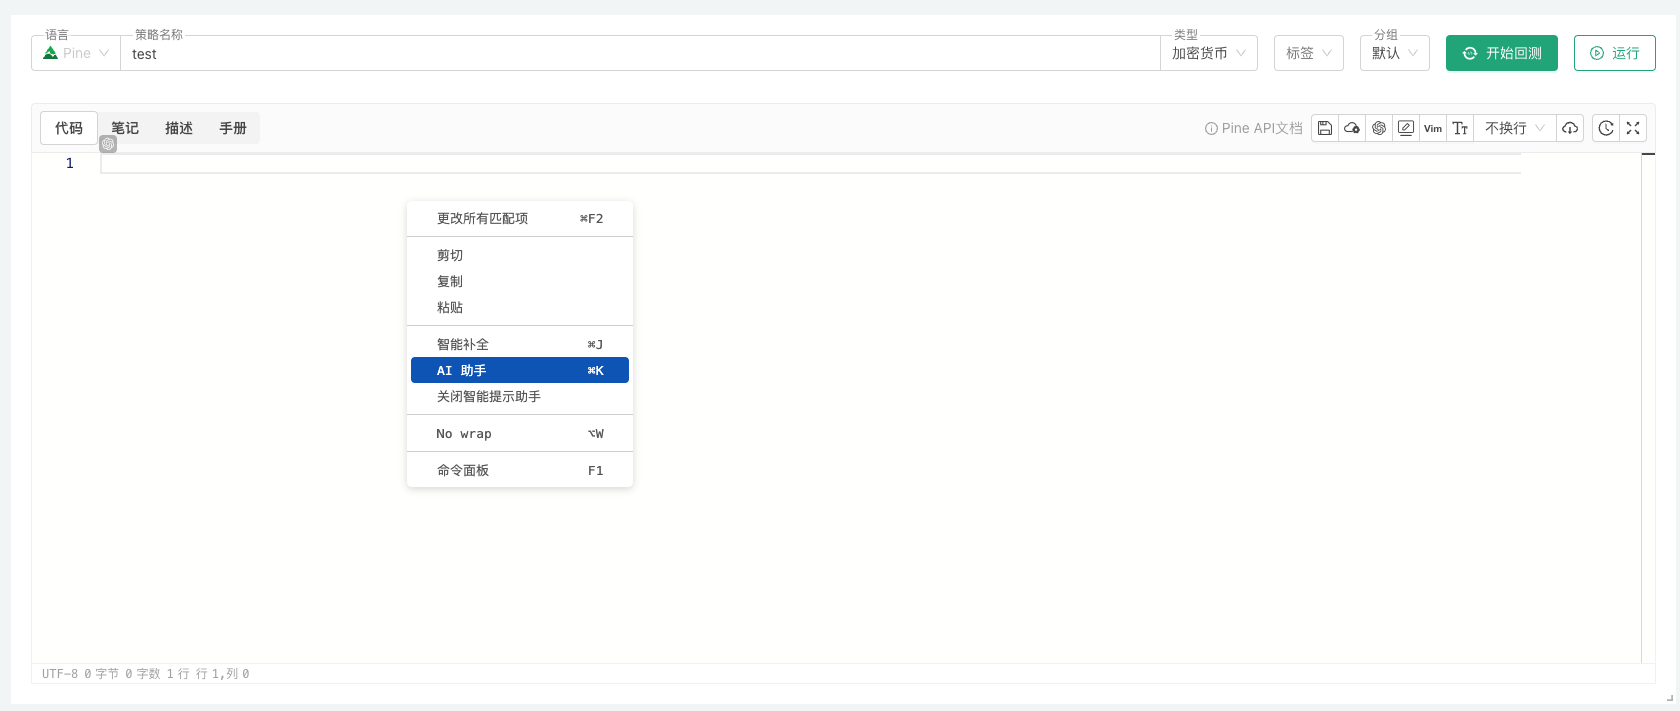Click the small AI icon beside line 1
The height and width of the screenshot is (711, 1680).
pos(108,144)
